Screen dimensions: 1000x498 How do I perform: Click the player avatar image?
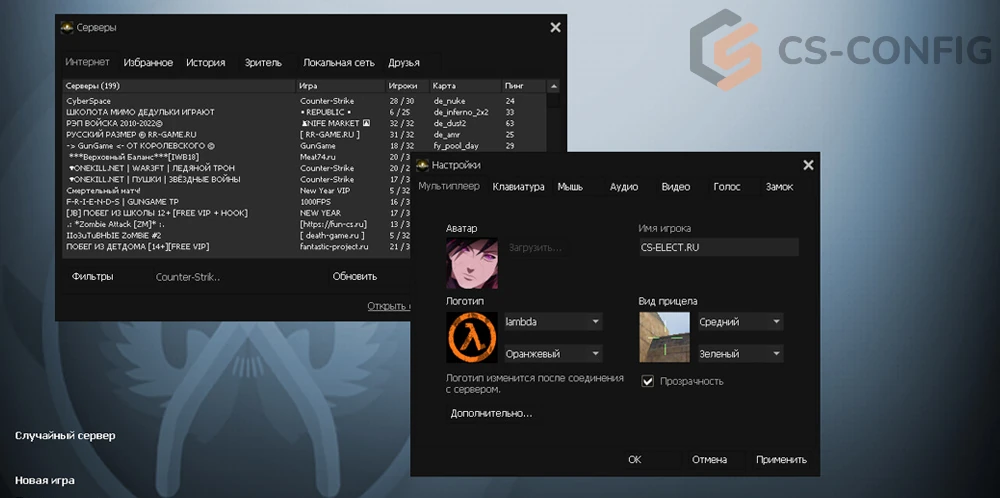pyautogui.click(x=472, y=264)
